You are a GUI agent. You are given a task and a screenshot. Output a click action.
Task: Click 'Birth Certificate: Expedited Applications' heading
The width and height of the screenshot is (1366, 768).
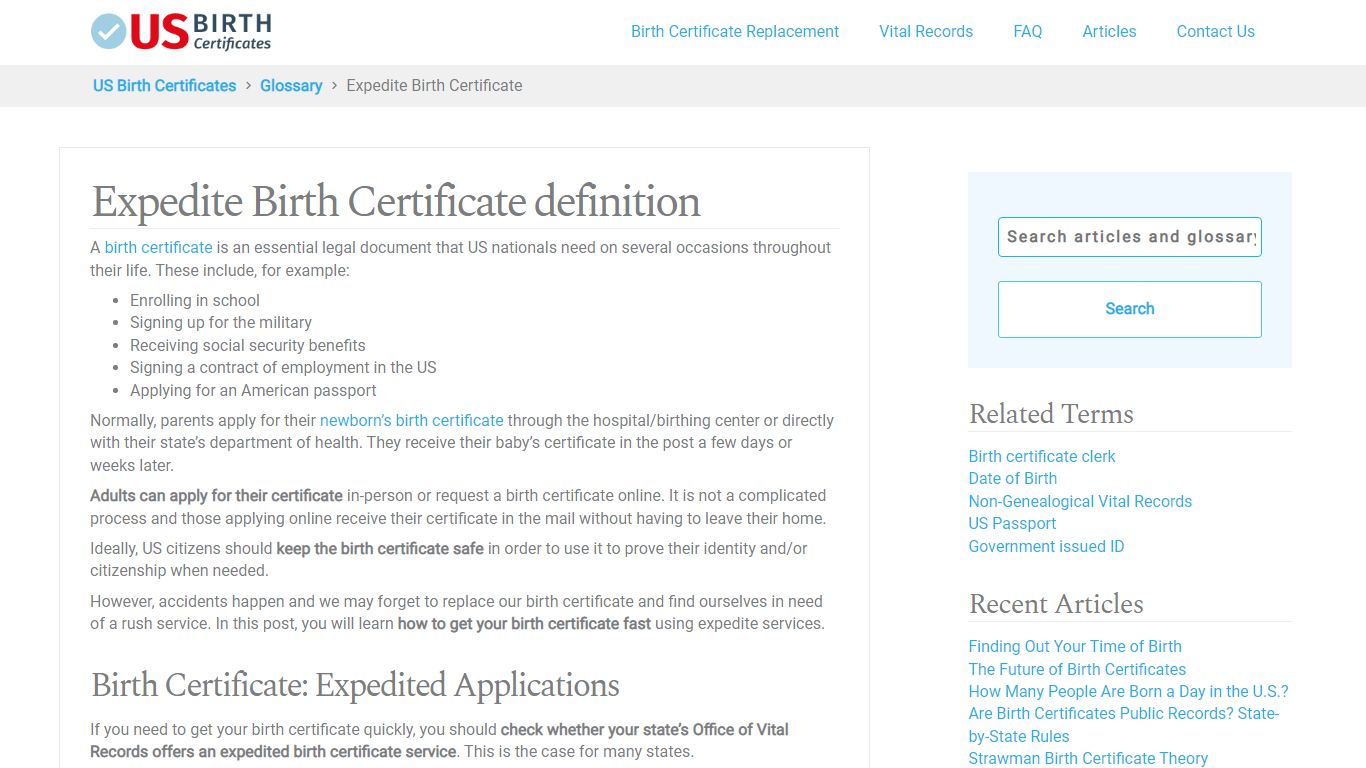click(355, 685)
